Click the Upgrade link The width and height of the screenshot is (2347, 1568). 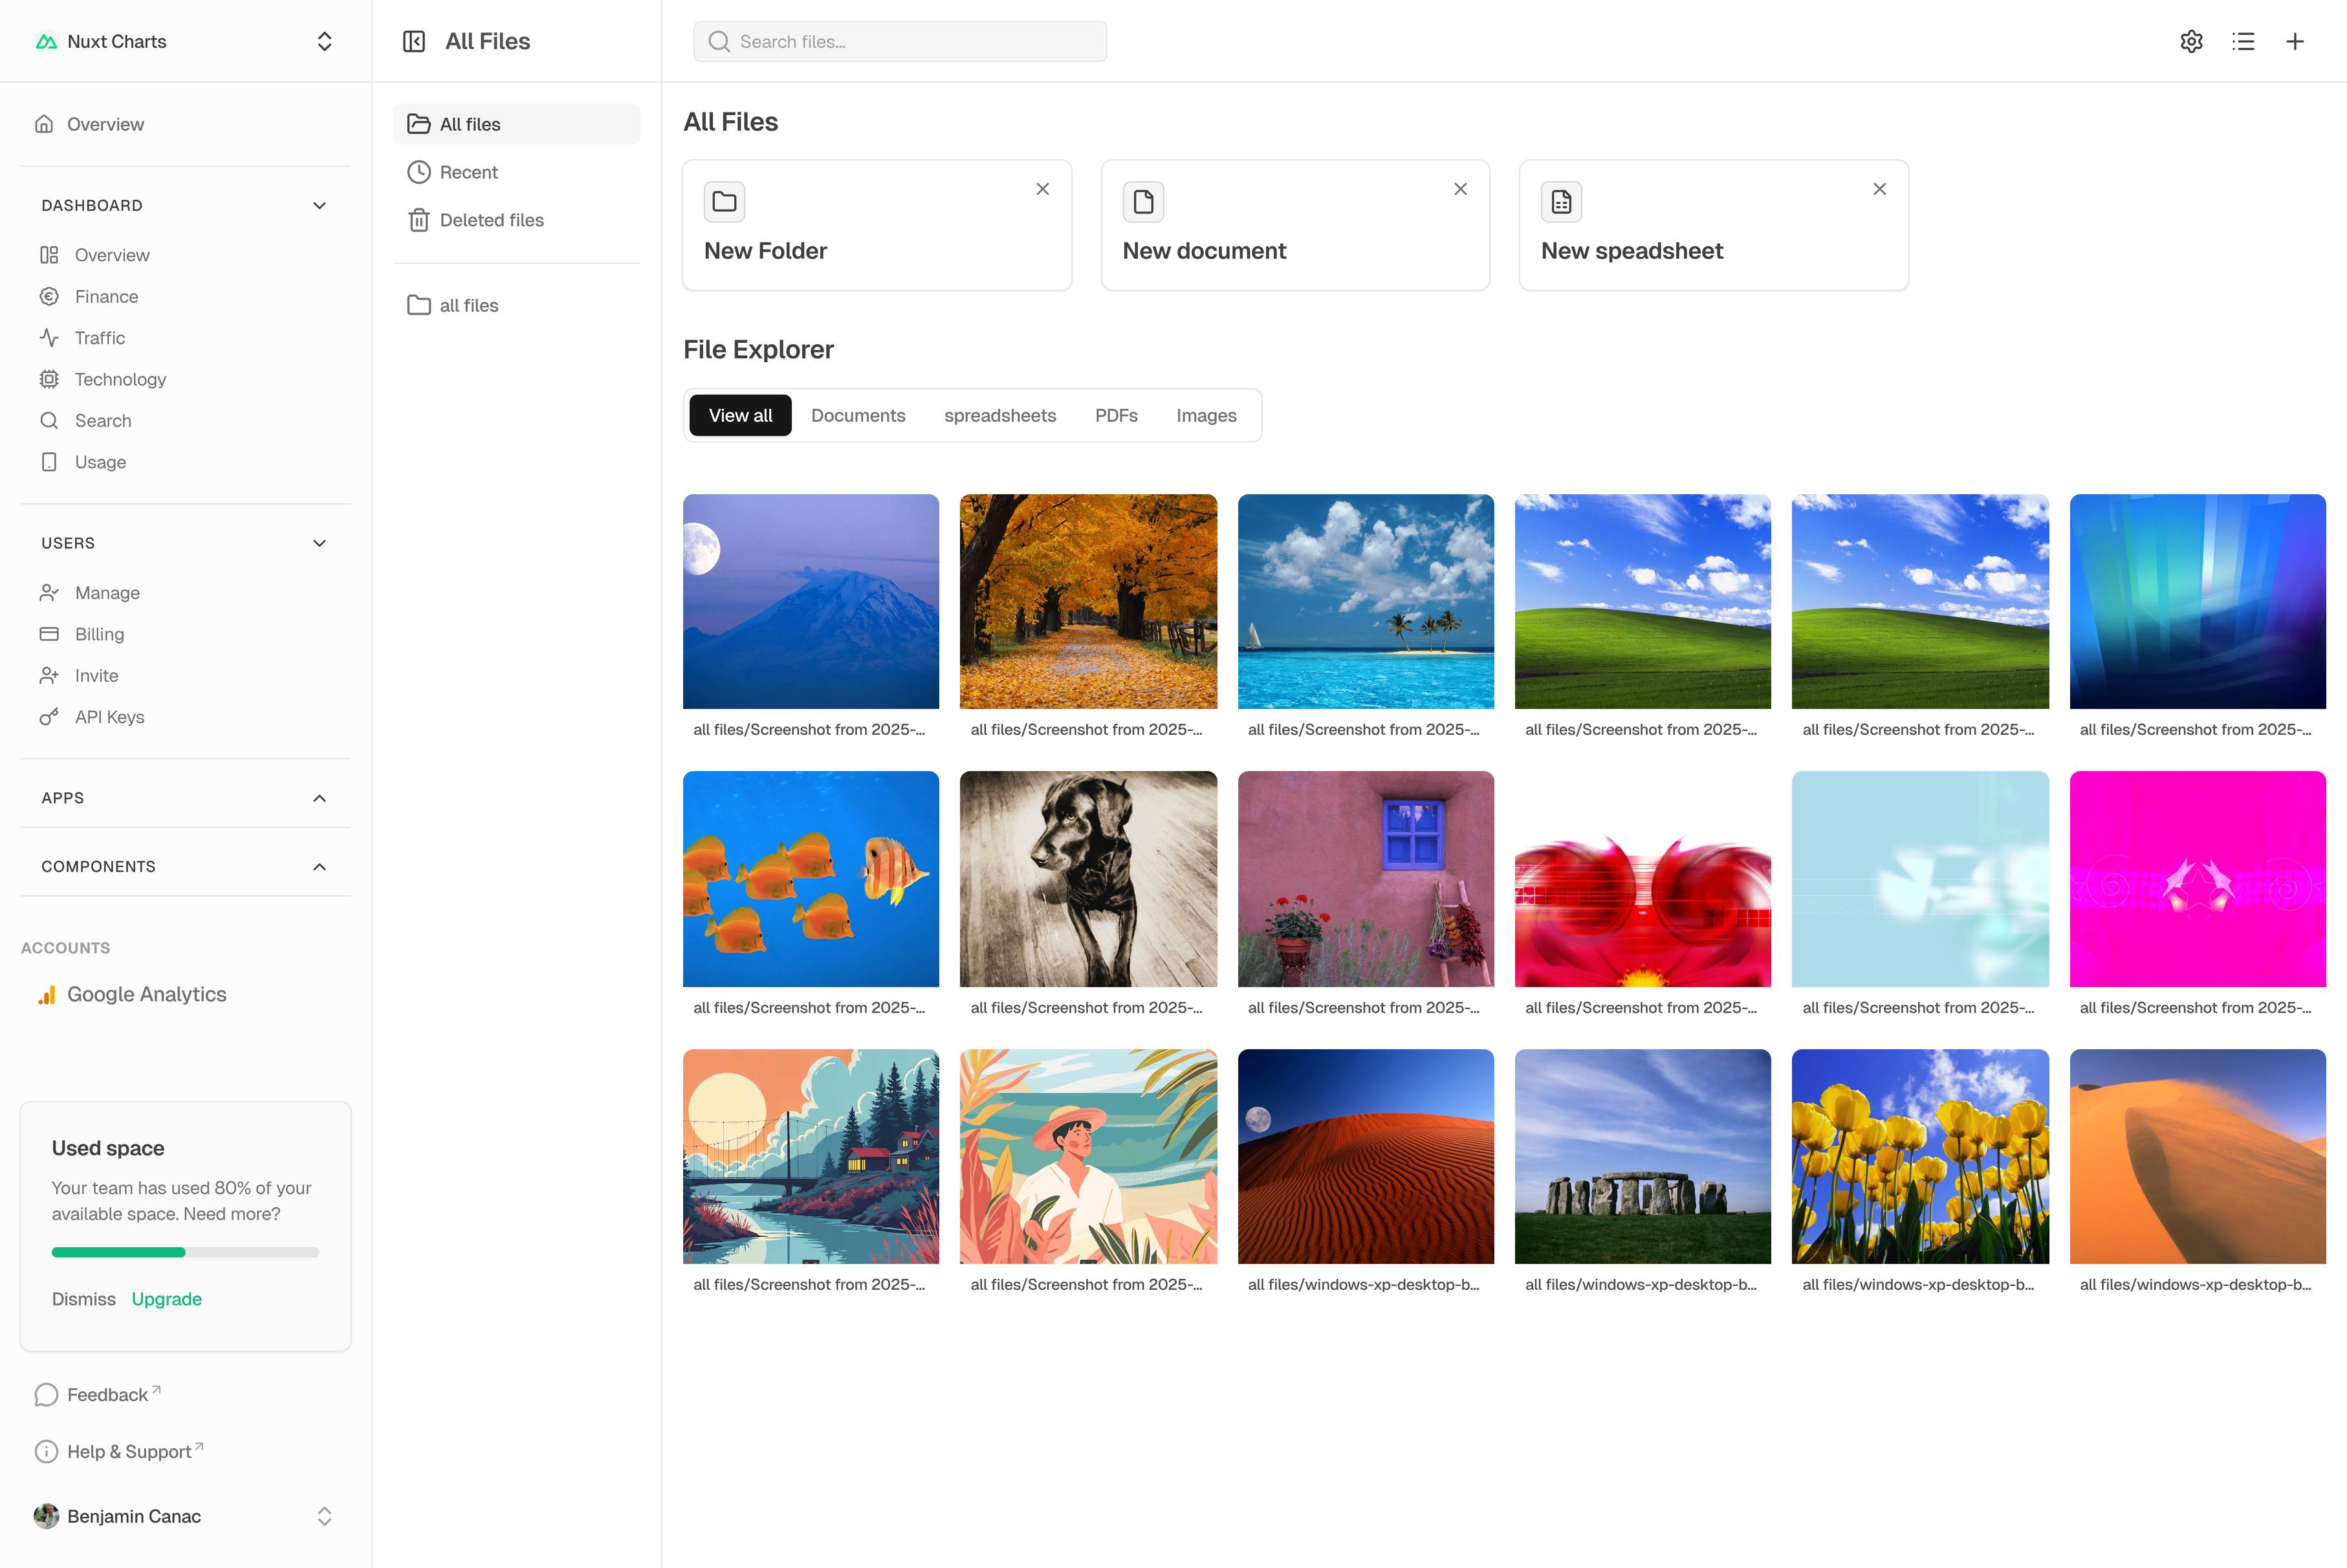coord(167,1299)
